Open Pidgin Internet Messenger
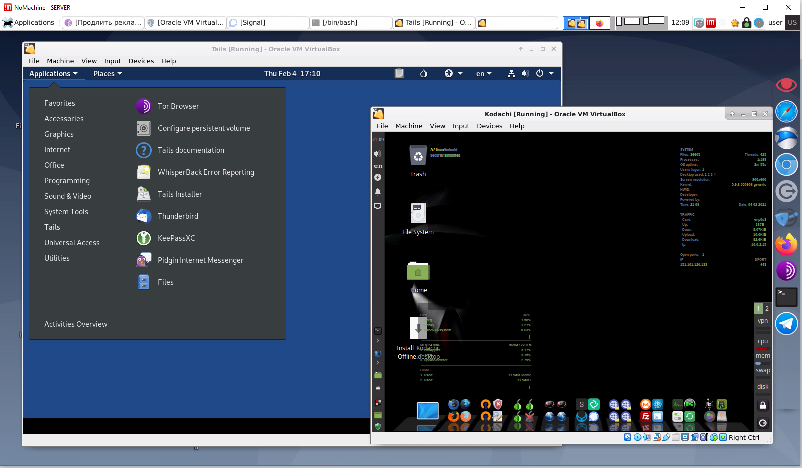The width and height of the screenshot is (802, 468). (x=190, y=260)
